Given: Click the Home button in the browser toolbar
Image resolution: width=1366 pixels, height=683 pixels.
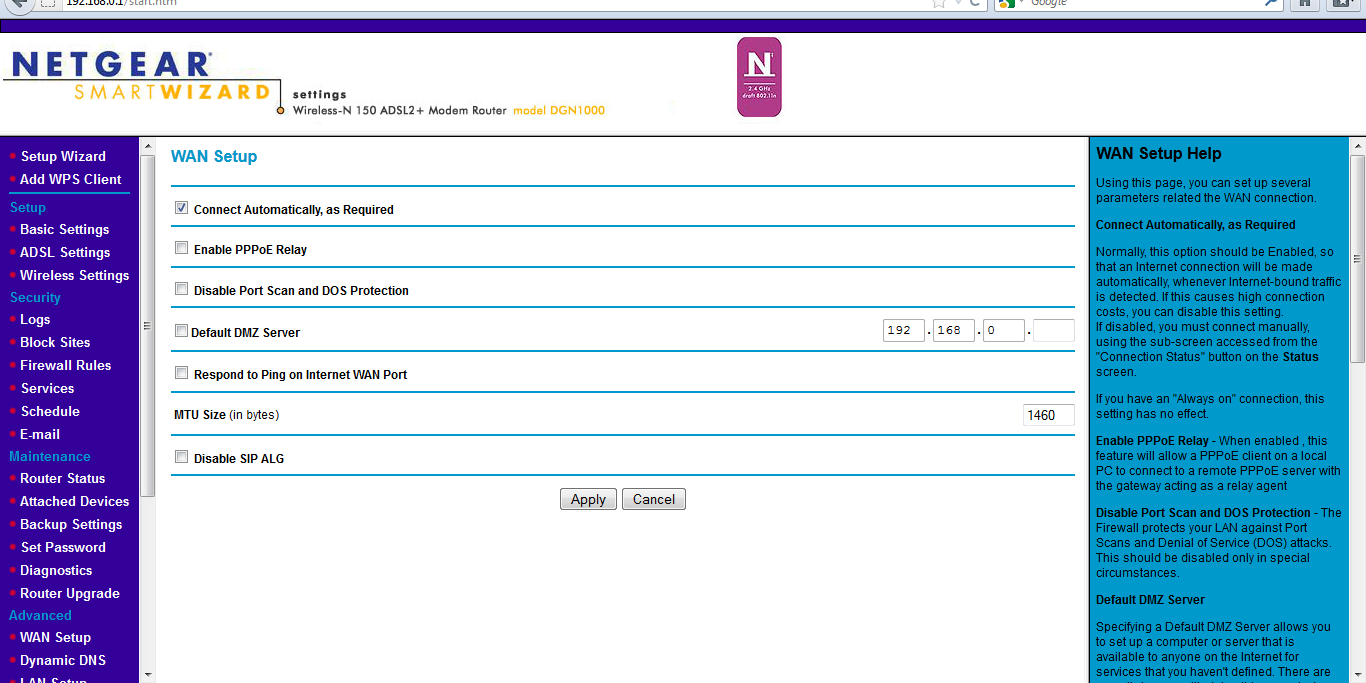Looking at the screenshot, I should 1303,5.
